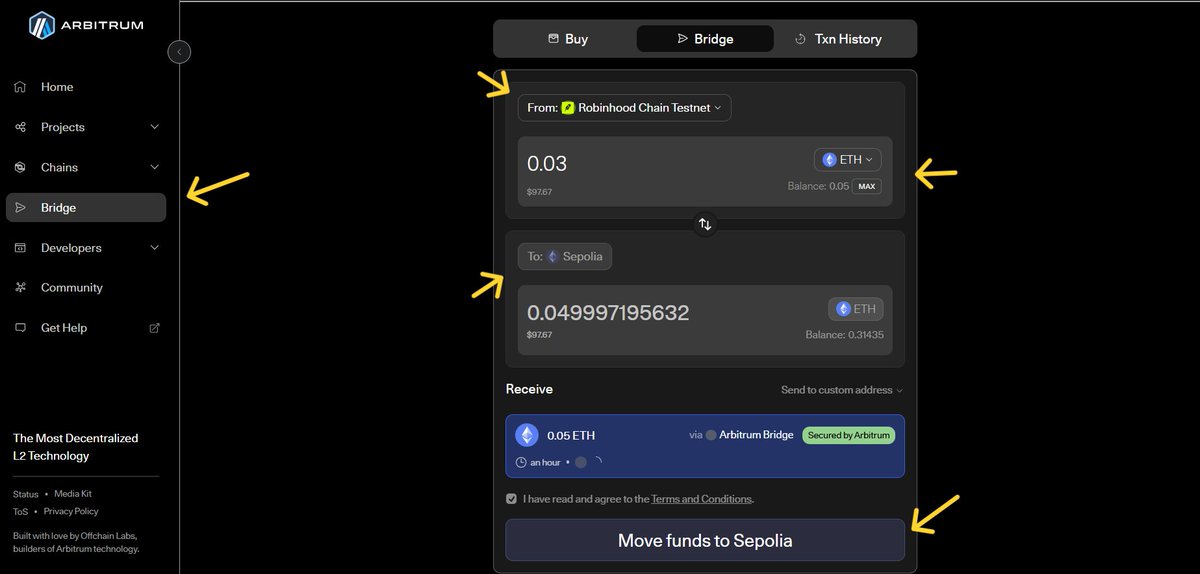Open the Media Kit link
The width and height of the screenshot is (1200, 574).
(x=73, y=494)
